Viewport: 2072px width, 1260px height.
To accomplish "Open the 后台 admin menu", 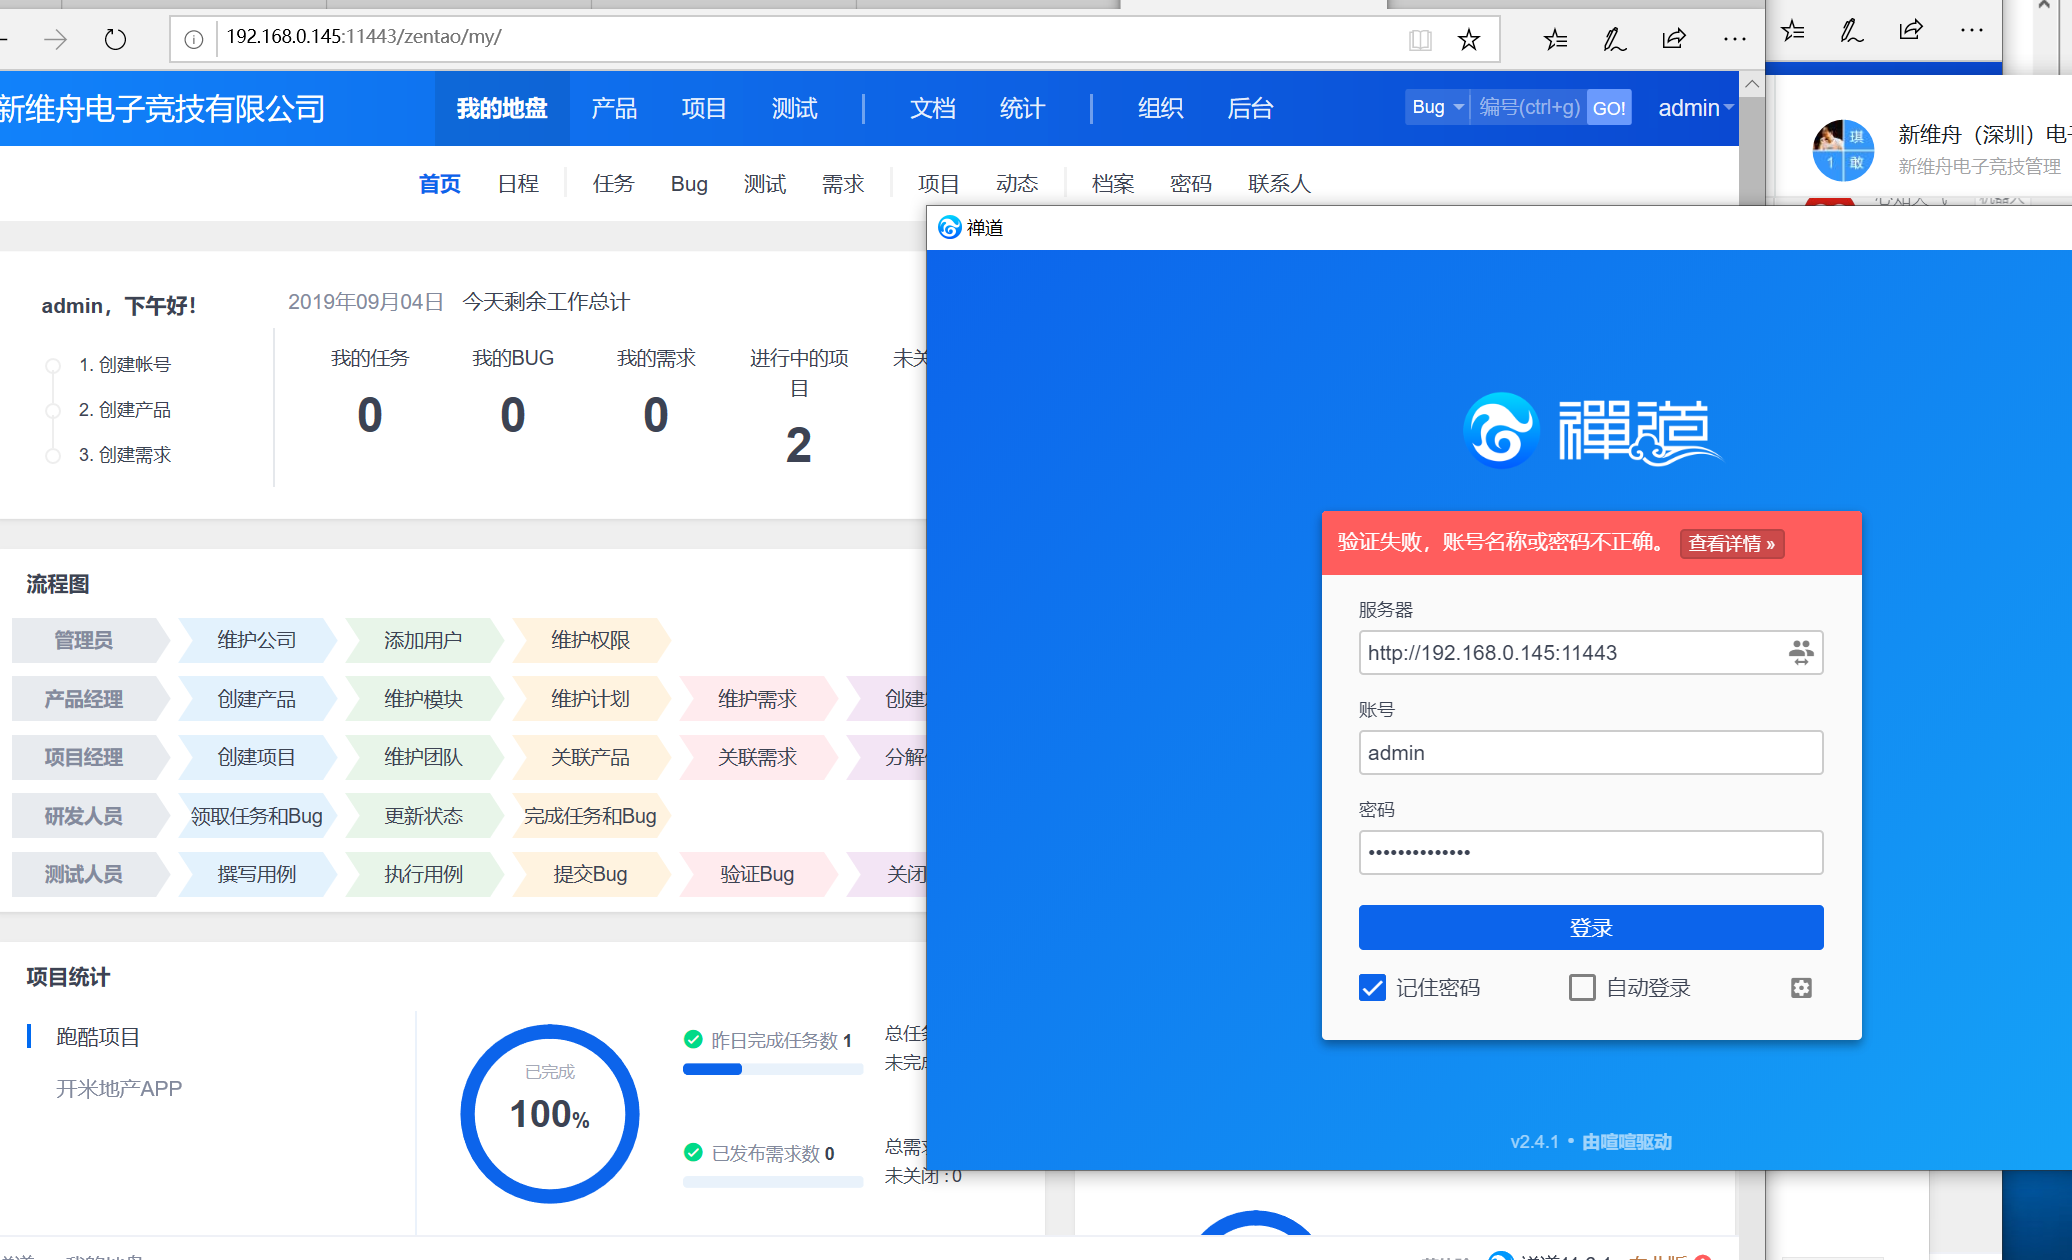I will 1250,108.
